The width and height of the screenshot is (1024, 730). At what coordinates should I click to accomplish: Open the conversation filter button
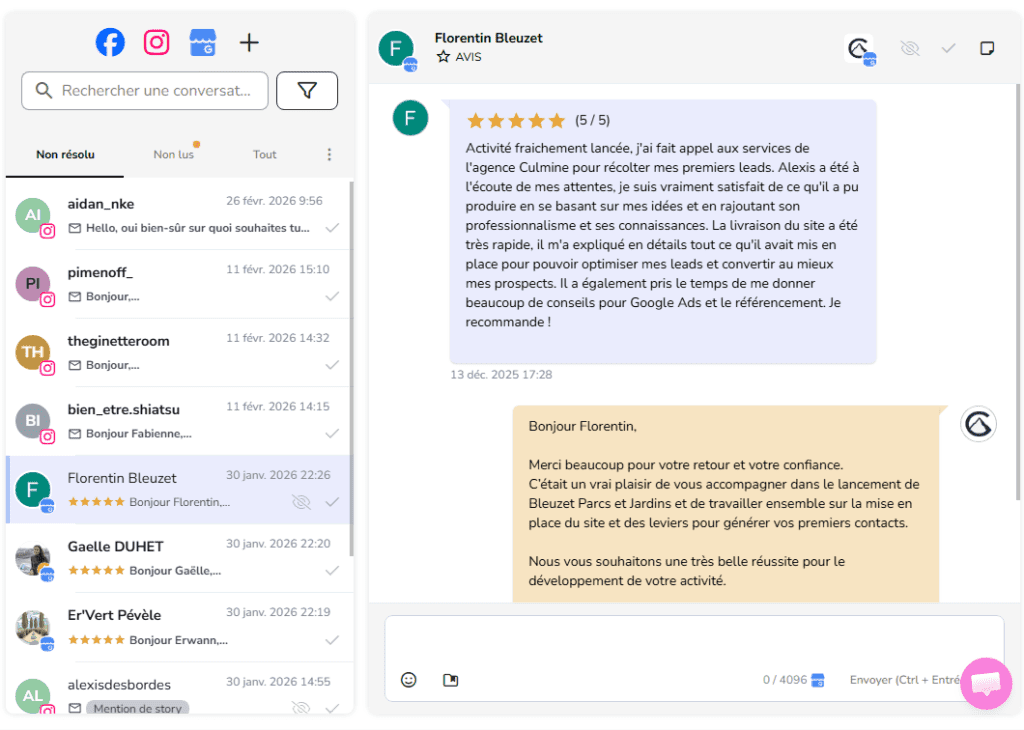pos(307,91)
